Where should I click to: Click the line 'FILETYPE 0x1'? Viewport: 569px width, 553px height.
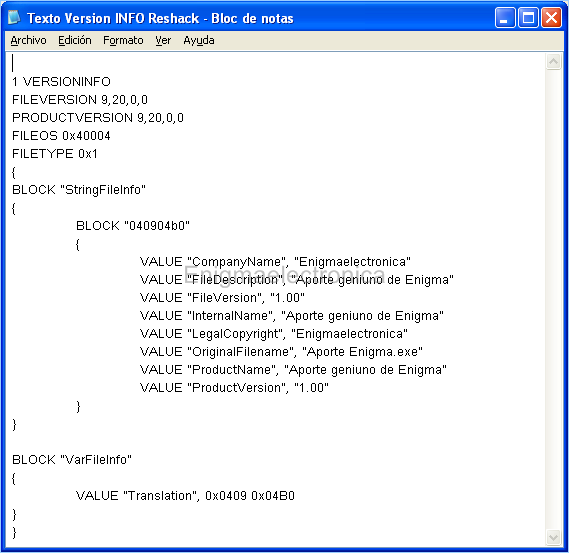tap(55, 154)
